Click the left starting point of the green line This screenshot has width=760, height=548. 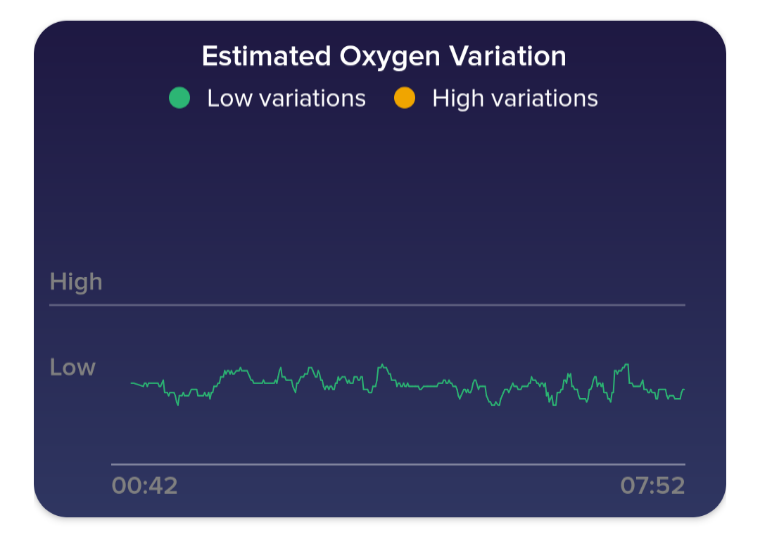coord(132,382)
